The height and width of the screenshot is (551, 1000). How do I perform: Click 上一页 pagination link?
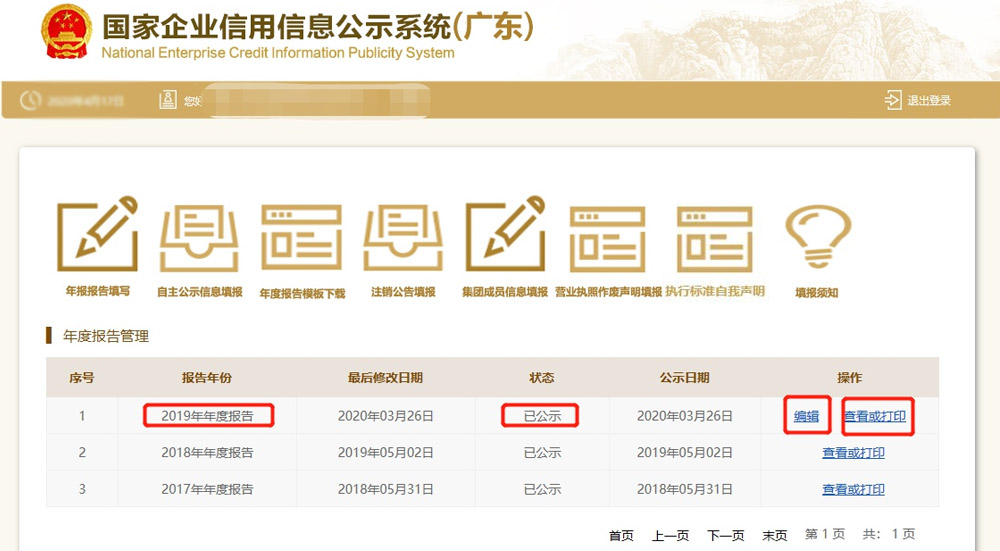[x=670, y=535]
